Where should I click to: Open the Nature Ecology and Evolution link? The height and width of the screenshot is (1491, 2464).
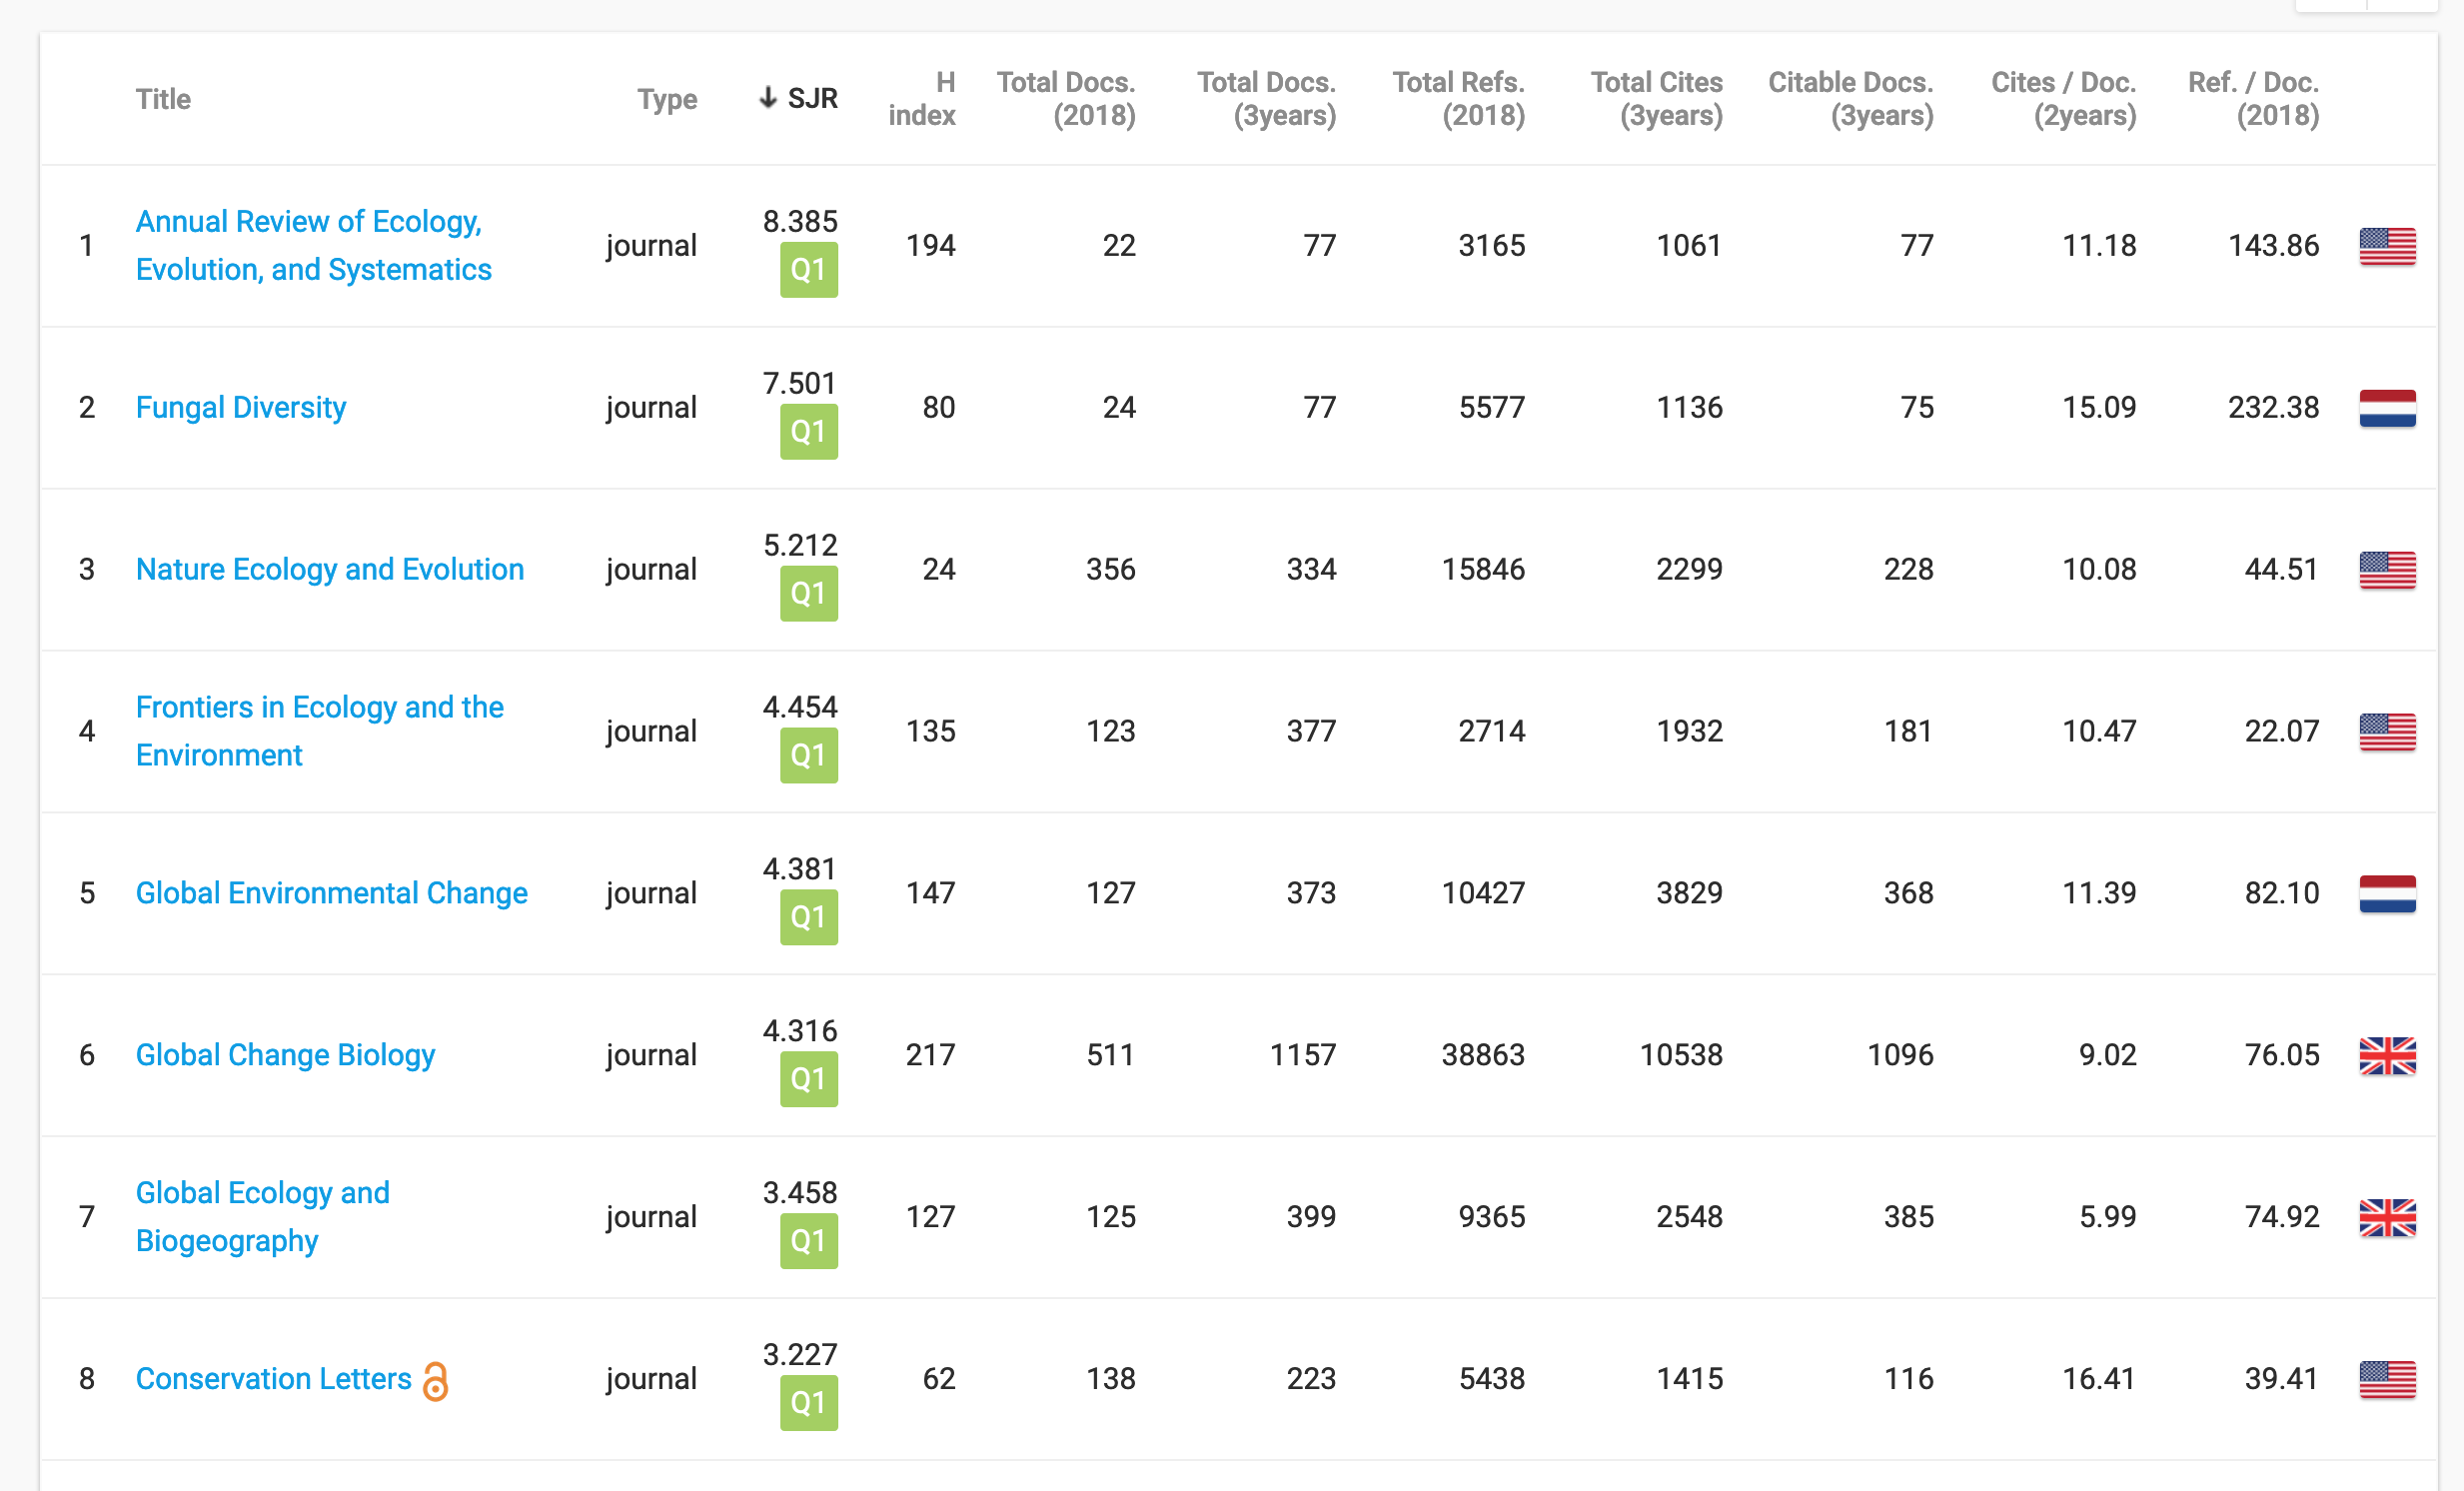coord(330,569)
